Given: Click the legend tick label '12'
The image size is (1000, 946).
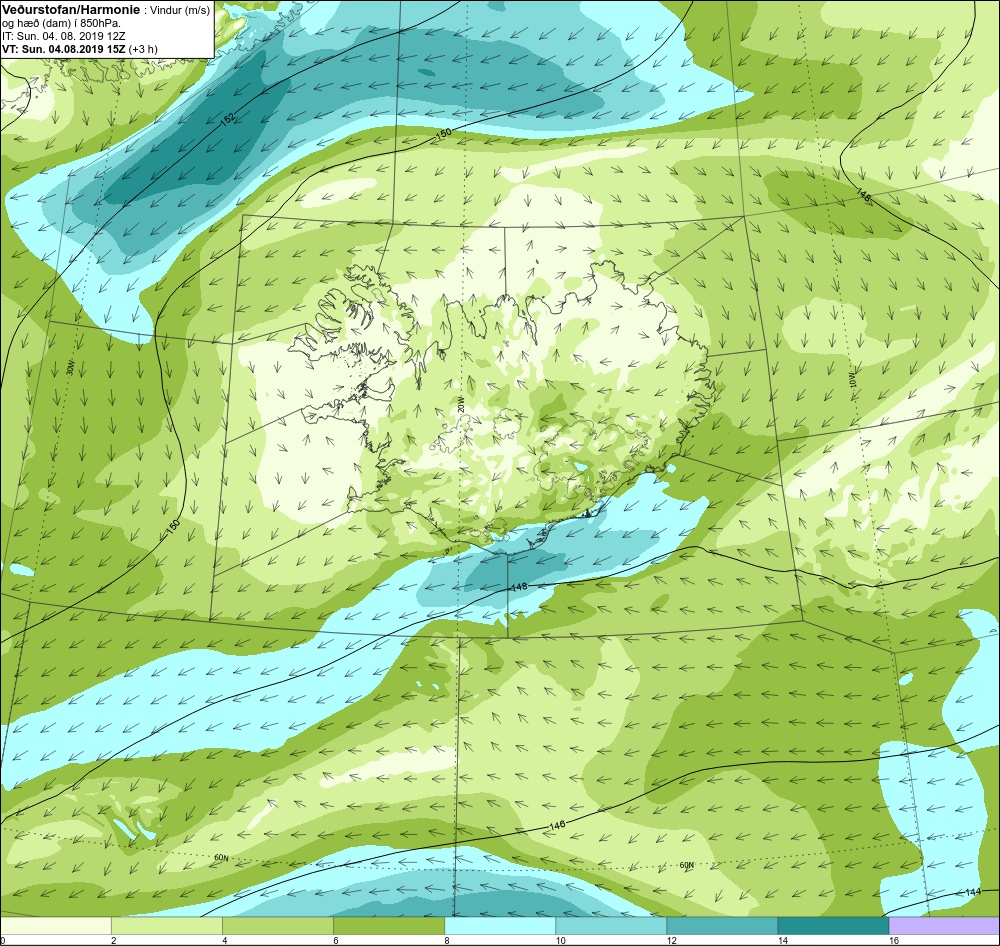Looking at the screenshot, I should tap(670, 940).
